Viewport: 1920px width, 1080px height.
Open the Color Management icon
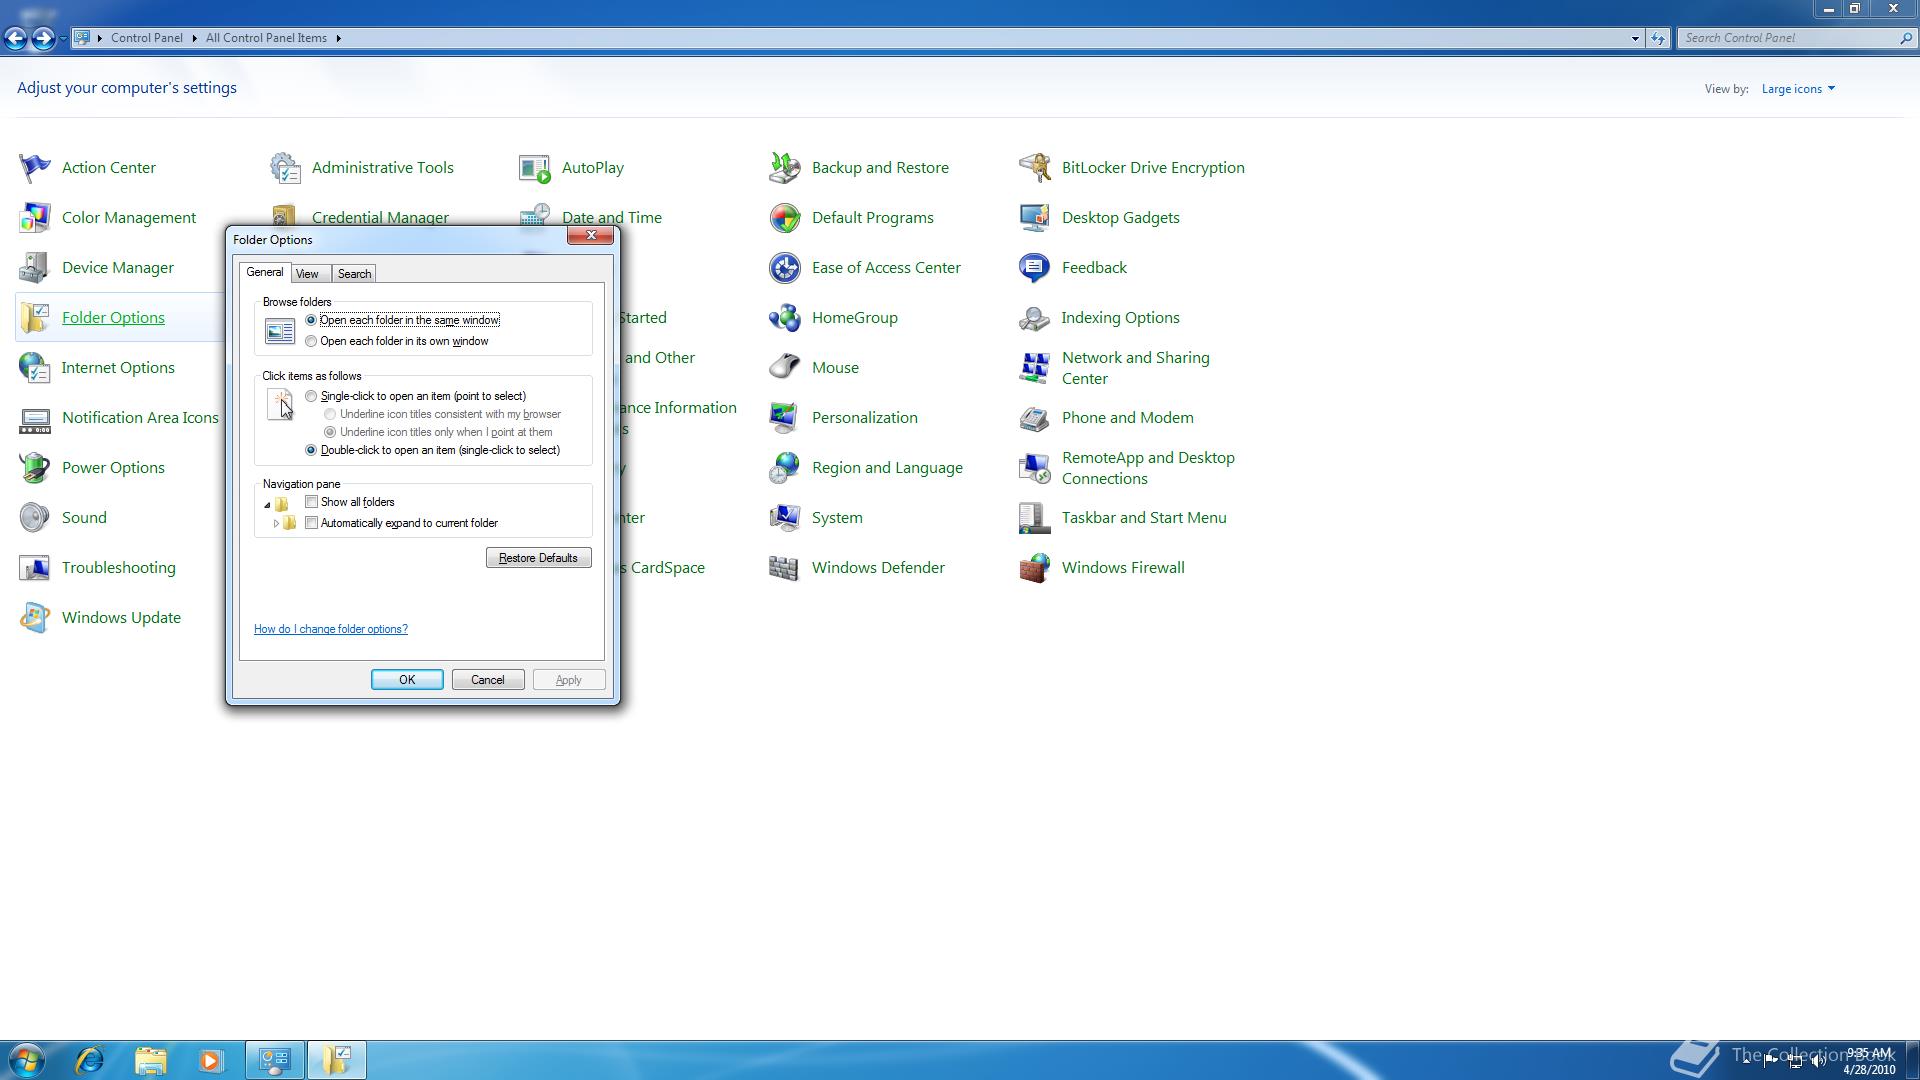pos(34,217)
